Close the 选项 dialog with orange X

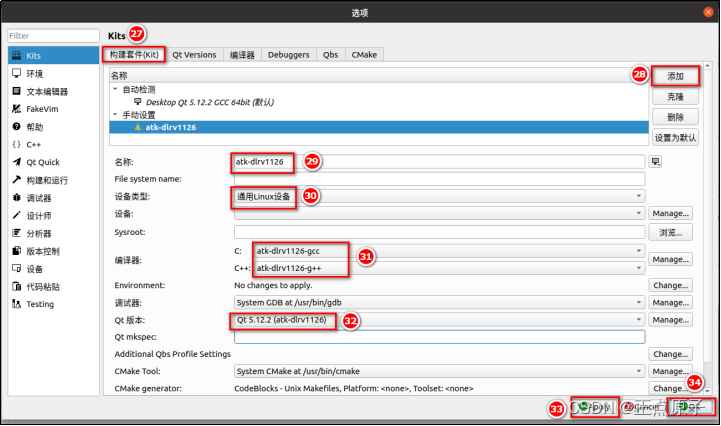click(x=708, y=12)
